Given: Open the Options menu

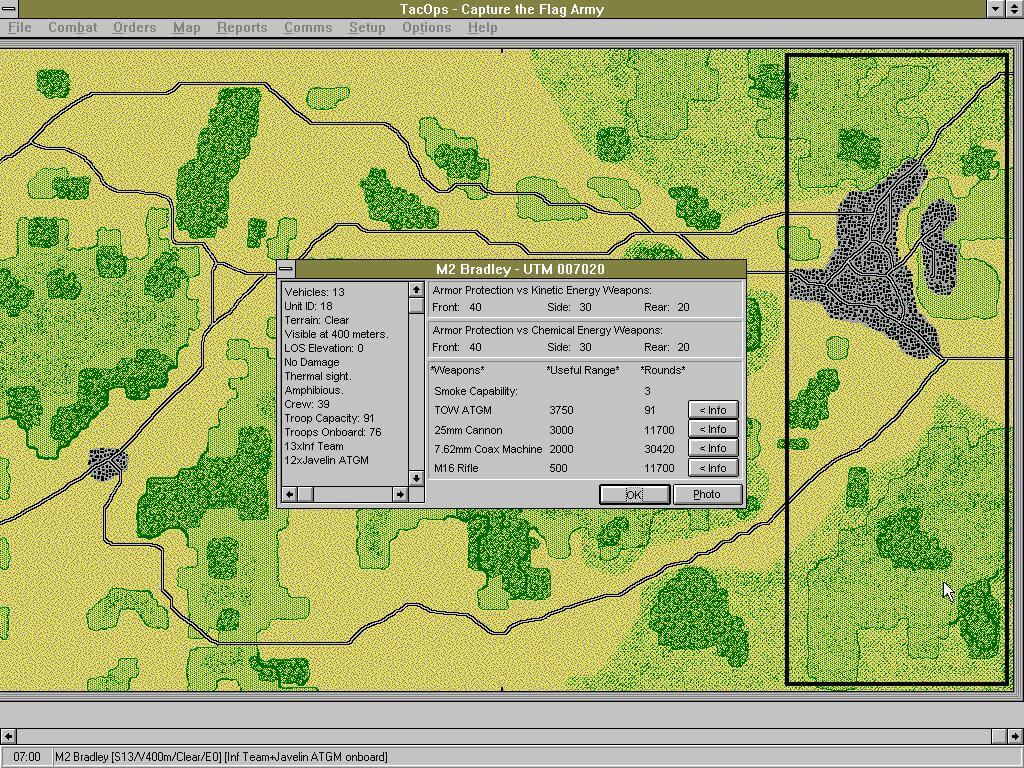Looking at the screenshot, I should (427, 27).
